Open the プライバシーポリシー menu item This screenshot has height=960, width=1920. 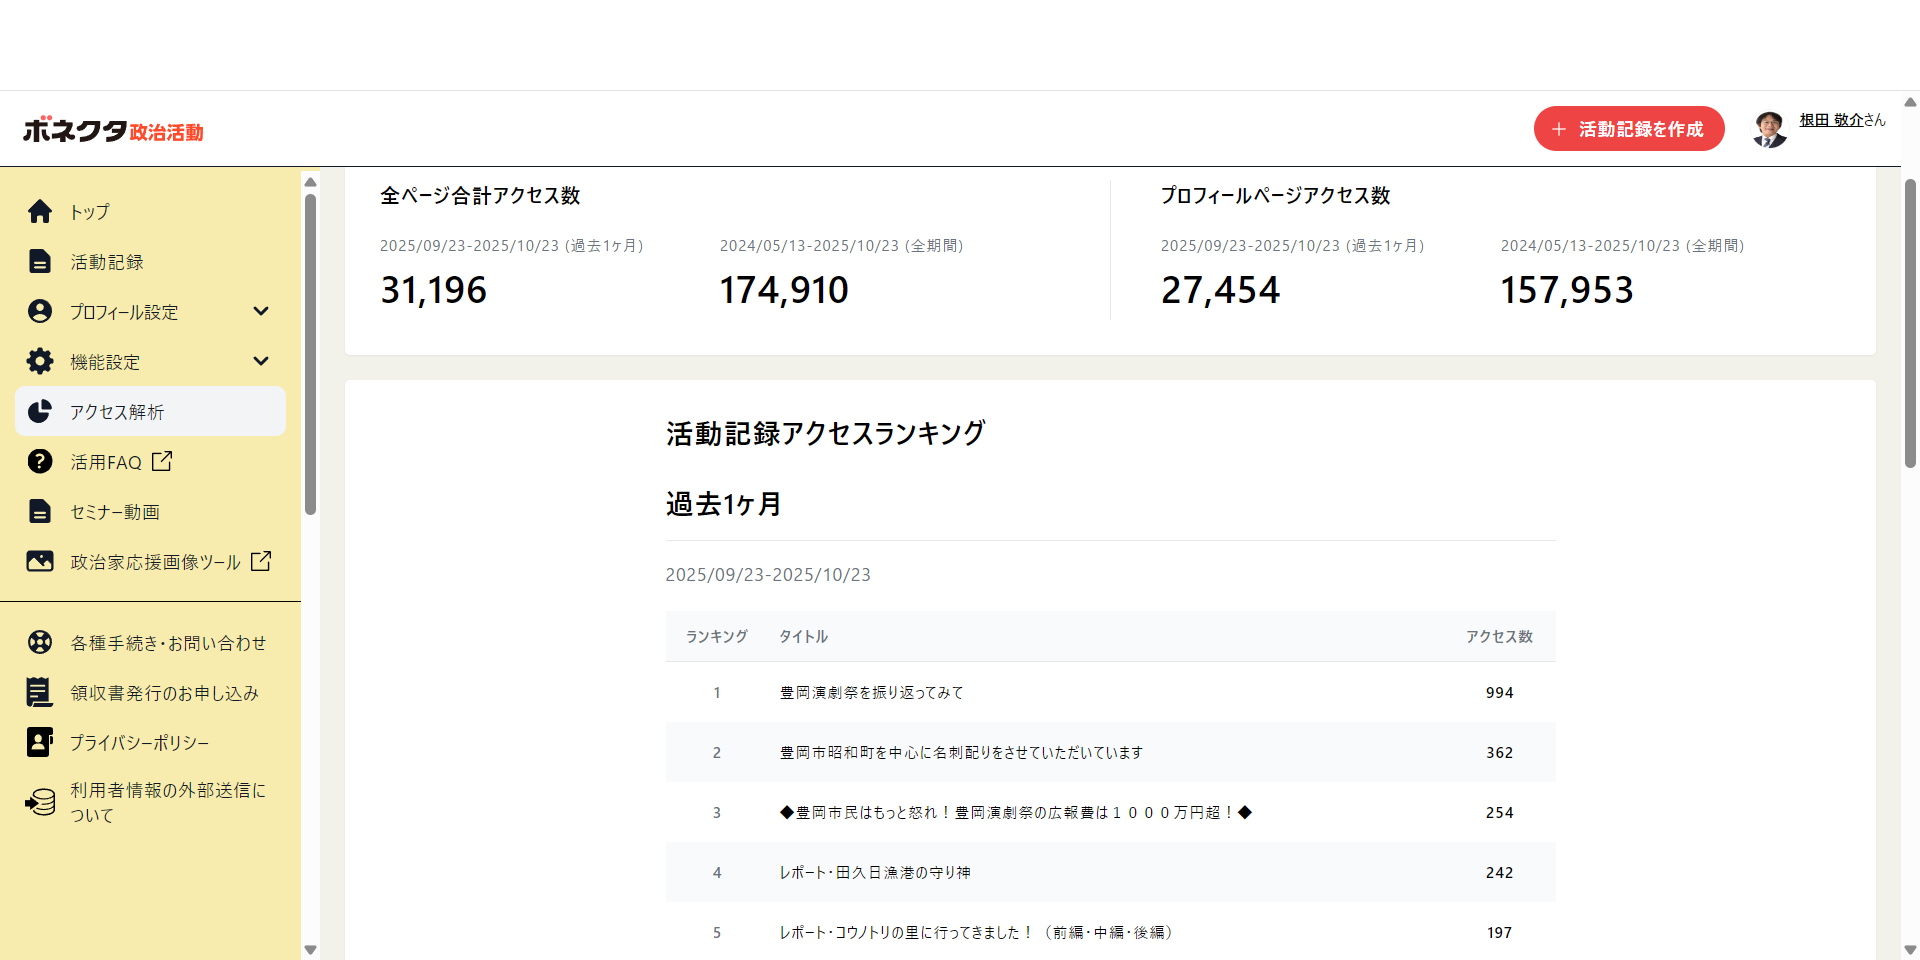(139, 743)
